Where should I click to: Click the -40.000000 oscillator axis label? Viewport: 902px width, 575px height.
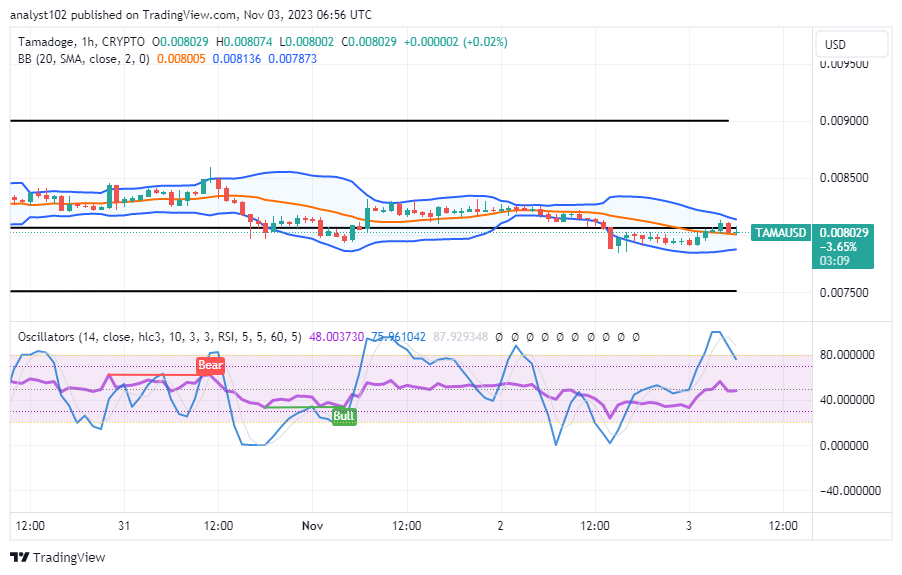(850, 490)
